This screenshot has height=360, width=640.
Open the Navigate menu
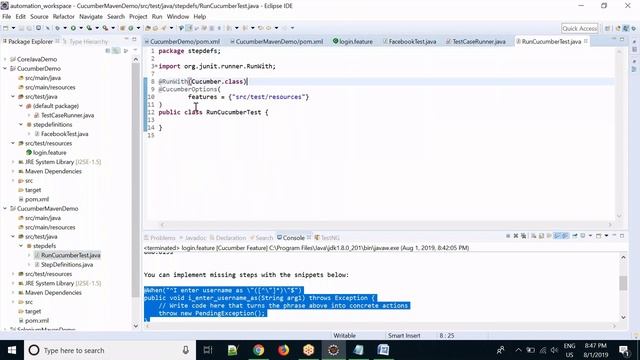click(91, 16)
